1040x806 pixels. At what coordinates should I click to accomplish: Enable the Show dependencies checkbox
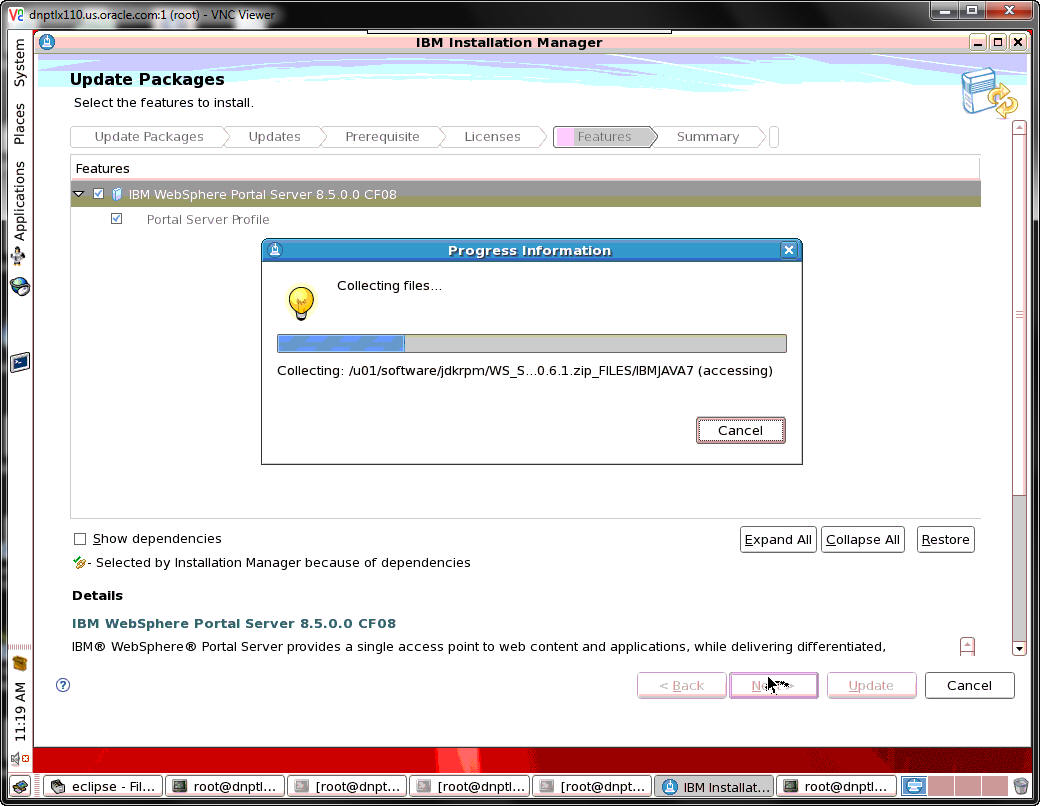pos(80,539)
